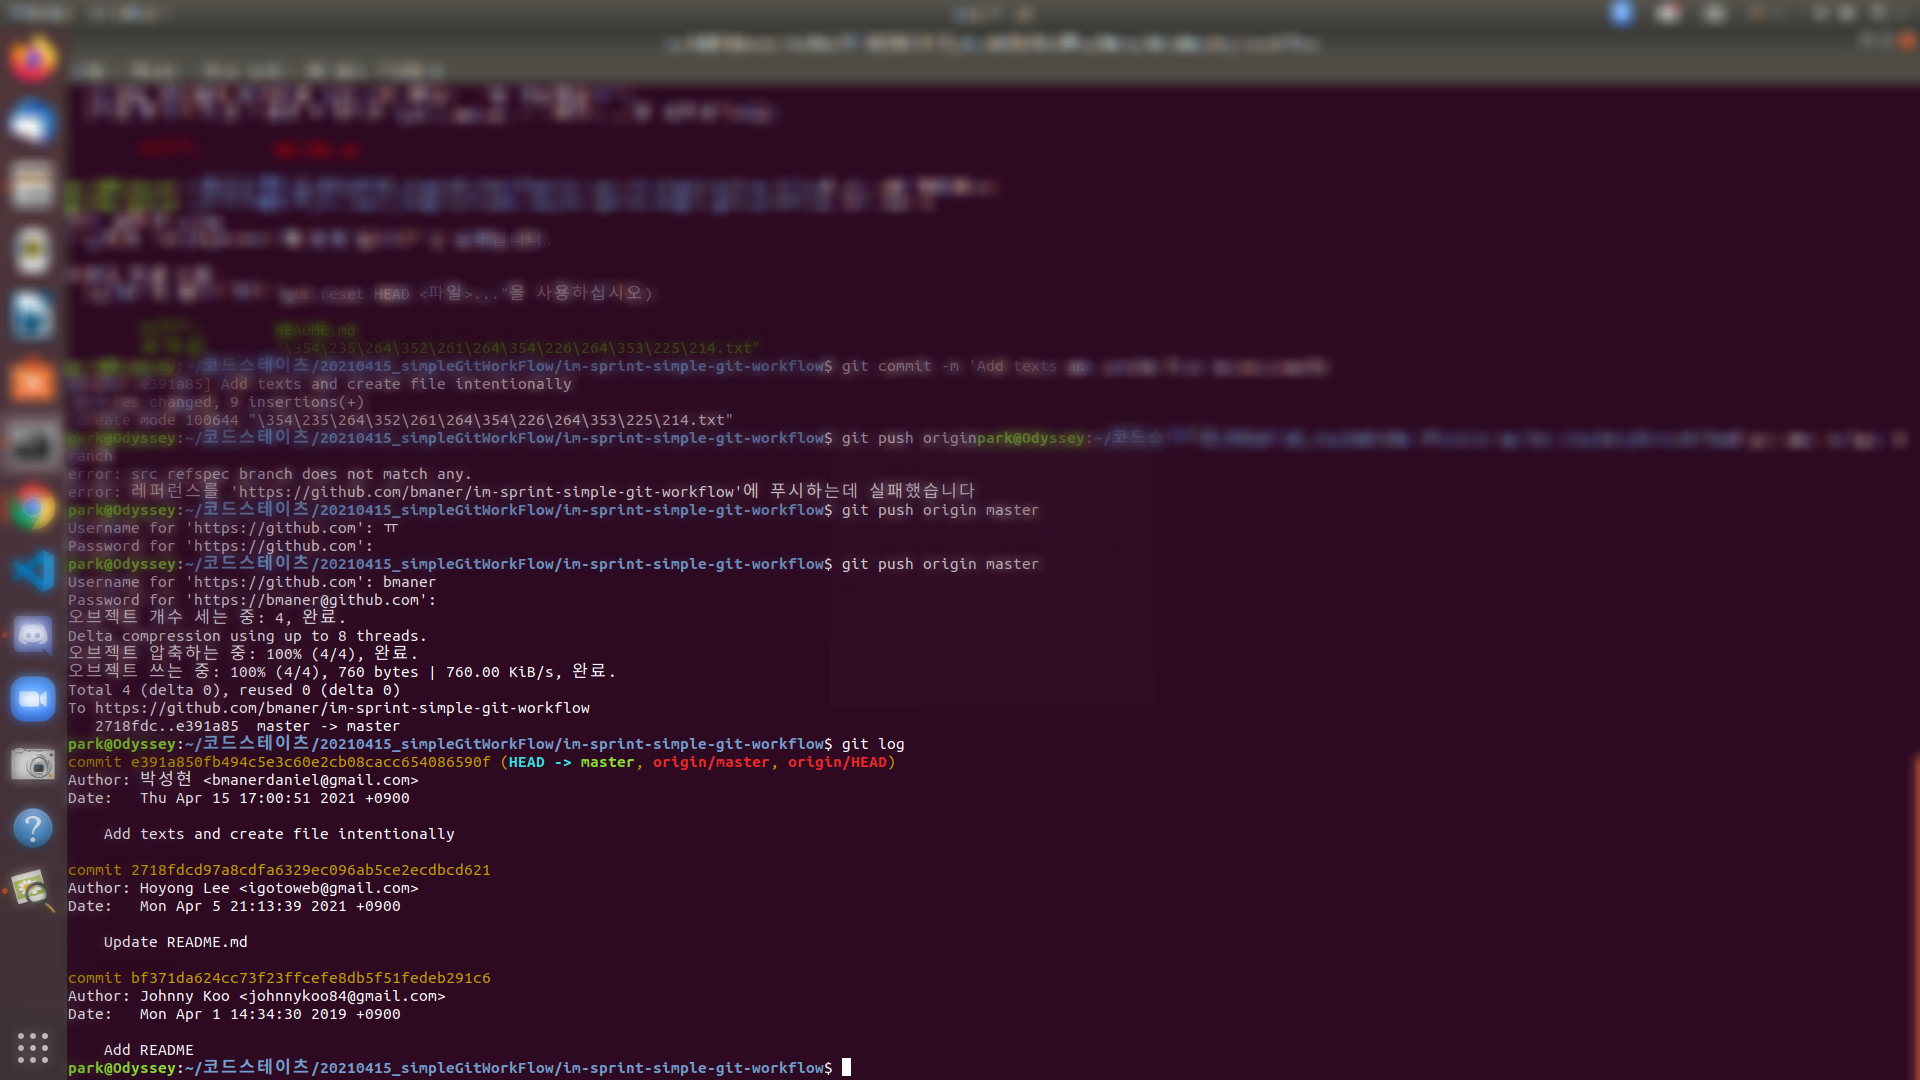
Task: Click the image viewer magnifier dock icon
Action: (32, 890)
